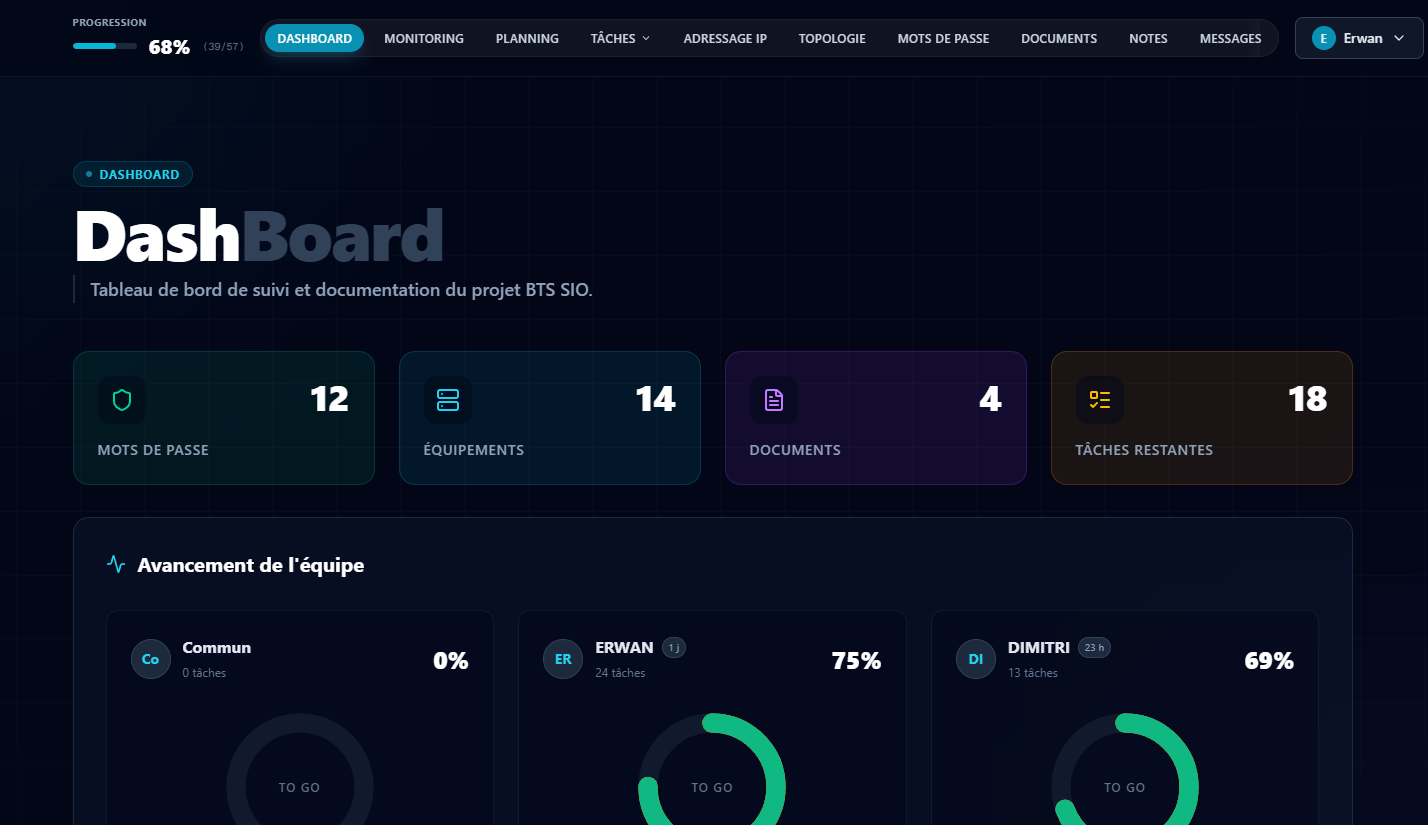
Task: Switch to the Monitoring page
Action: 424,38
